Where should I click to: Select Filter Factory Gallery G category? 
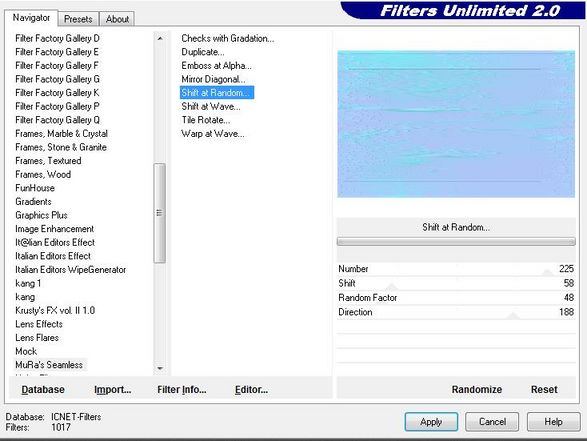click(57, 79)
